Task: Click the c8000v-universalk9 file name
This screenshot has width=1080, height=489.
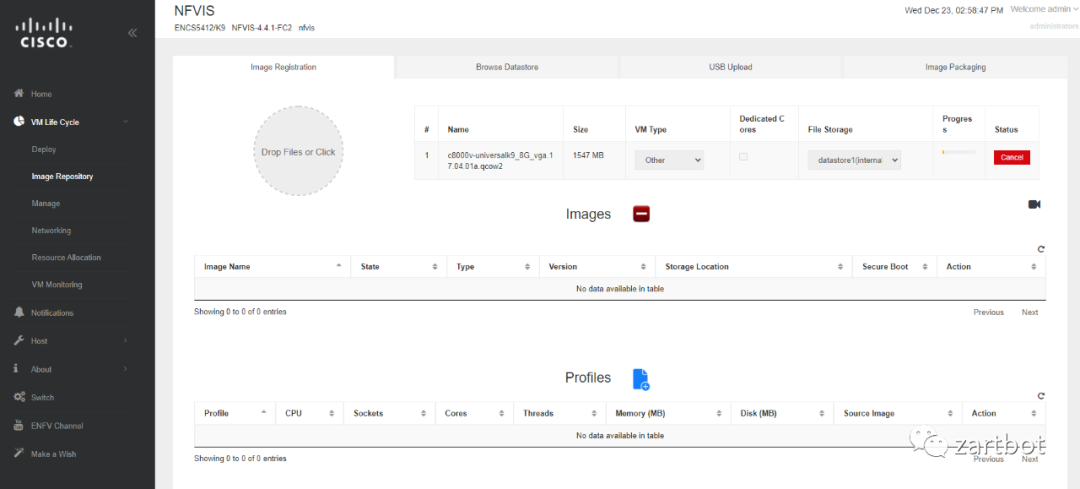Action: click(499, 160)
